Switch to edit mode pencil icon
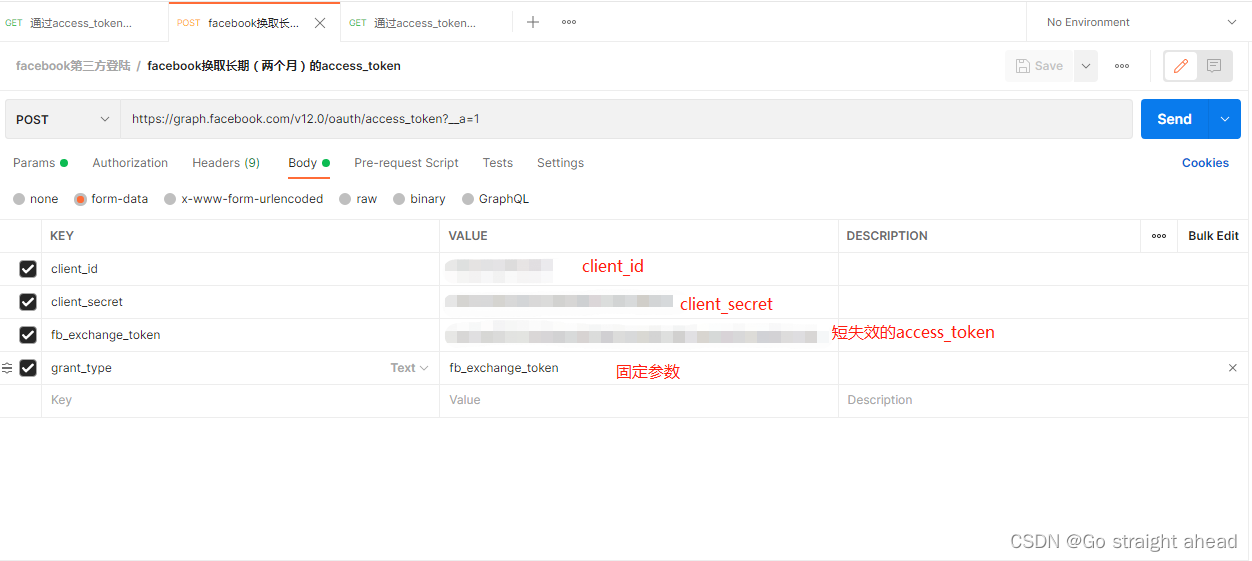This screenshot has width=1252, height=561. pyautogui.click(x=1181, y=66)
